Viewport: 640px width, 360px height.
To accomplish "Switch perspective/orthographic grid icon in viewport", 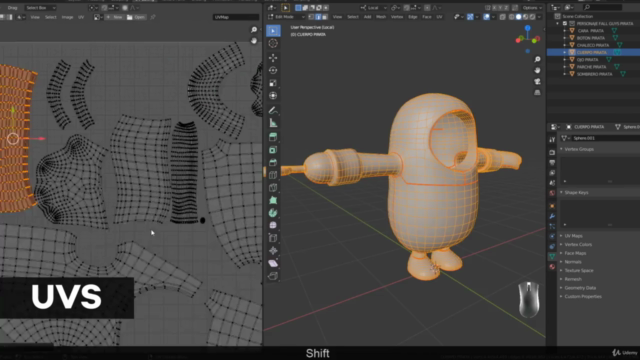I will point(537,93).
